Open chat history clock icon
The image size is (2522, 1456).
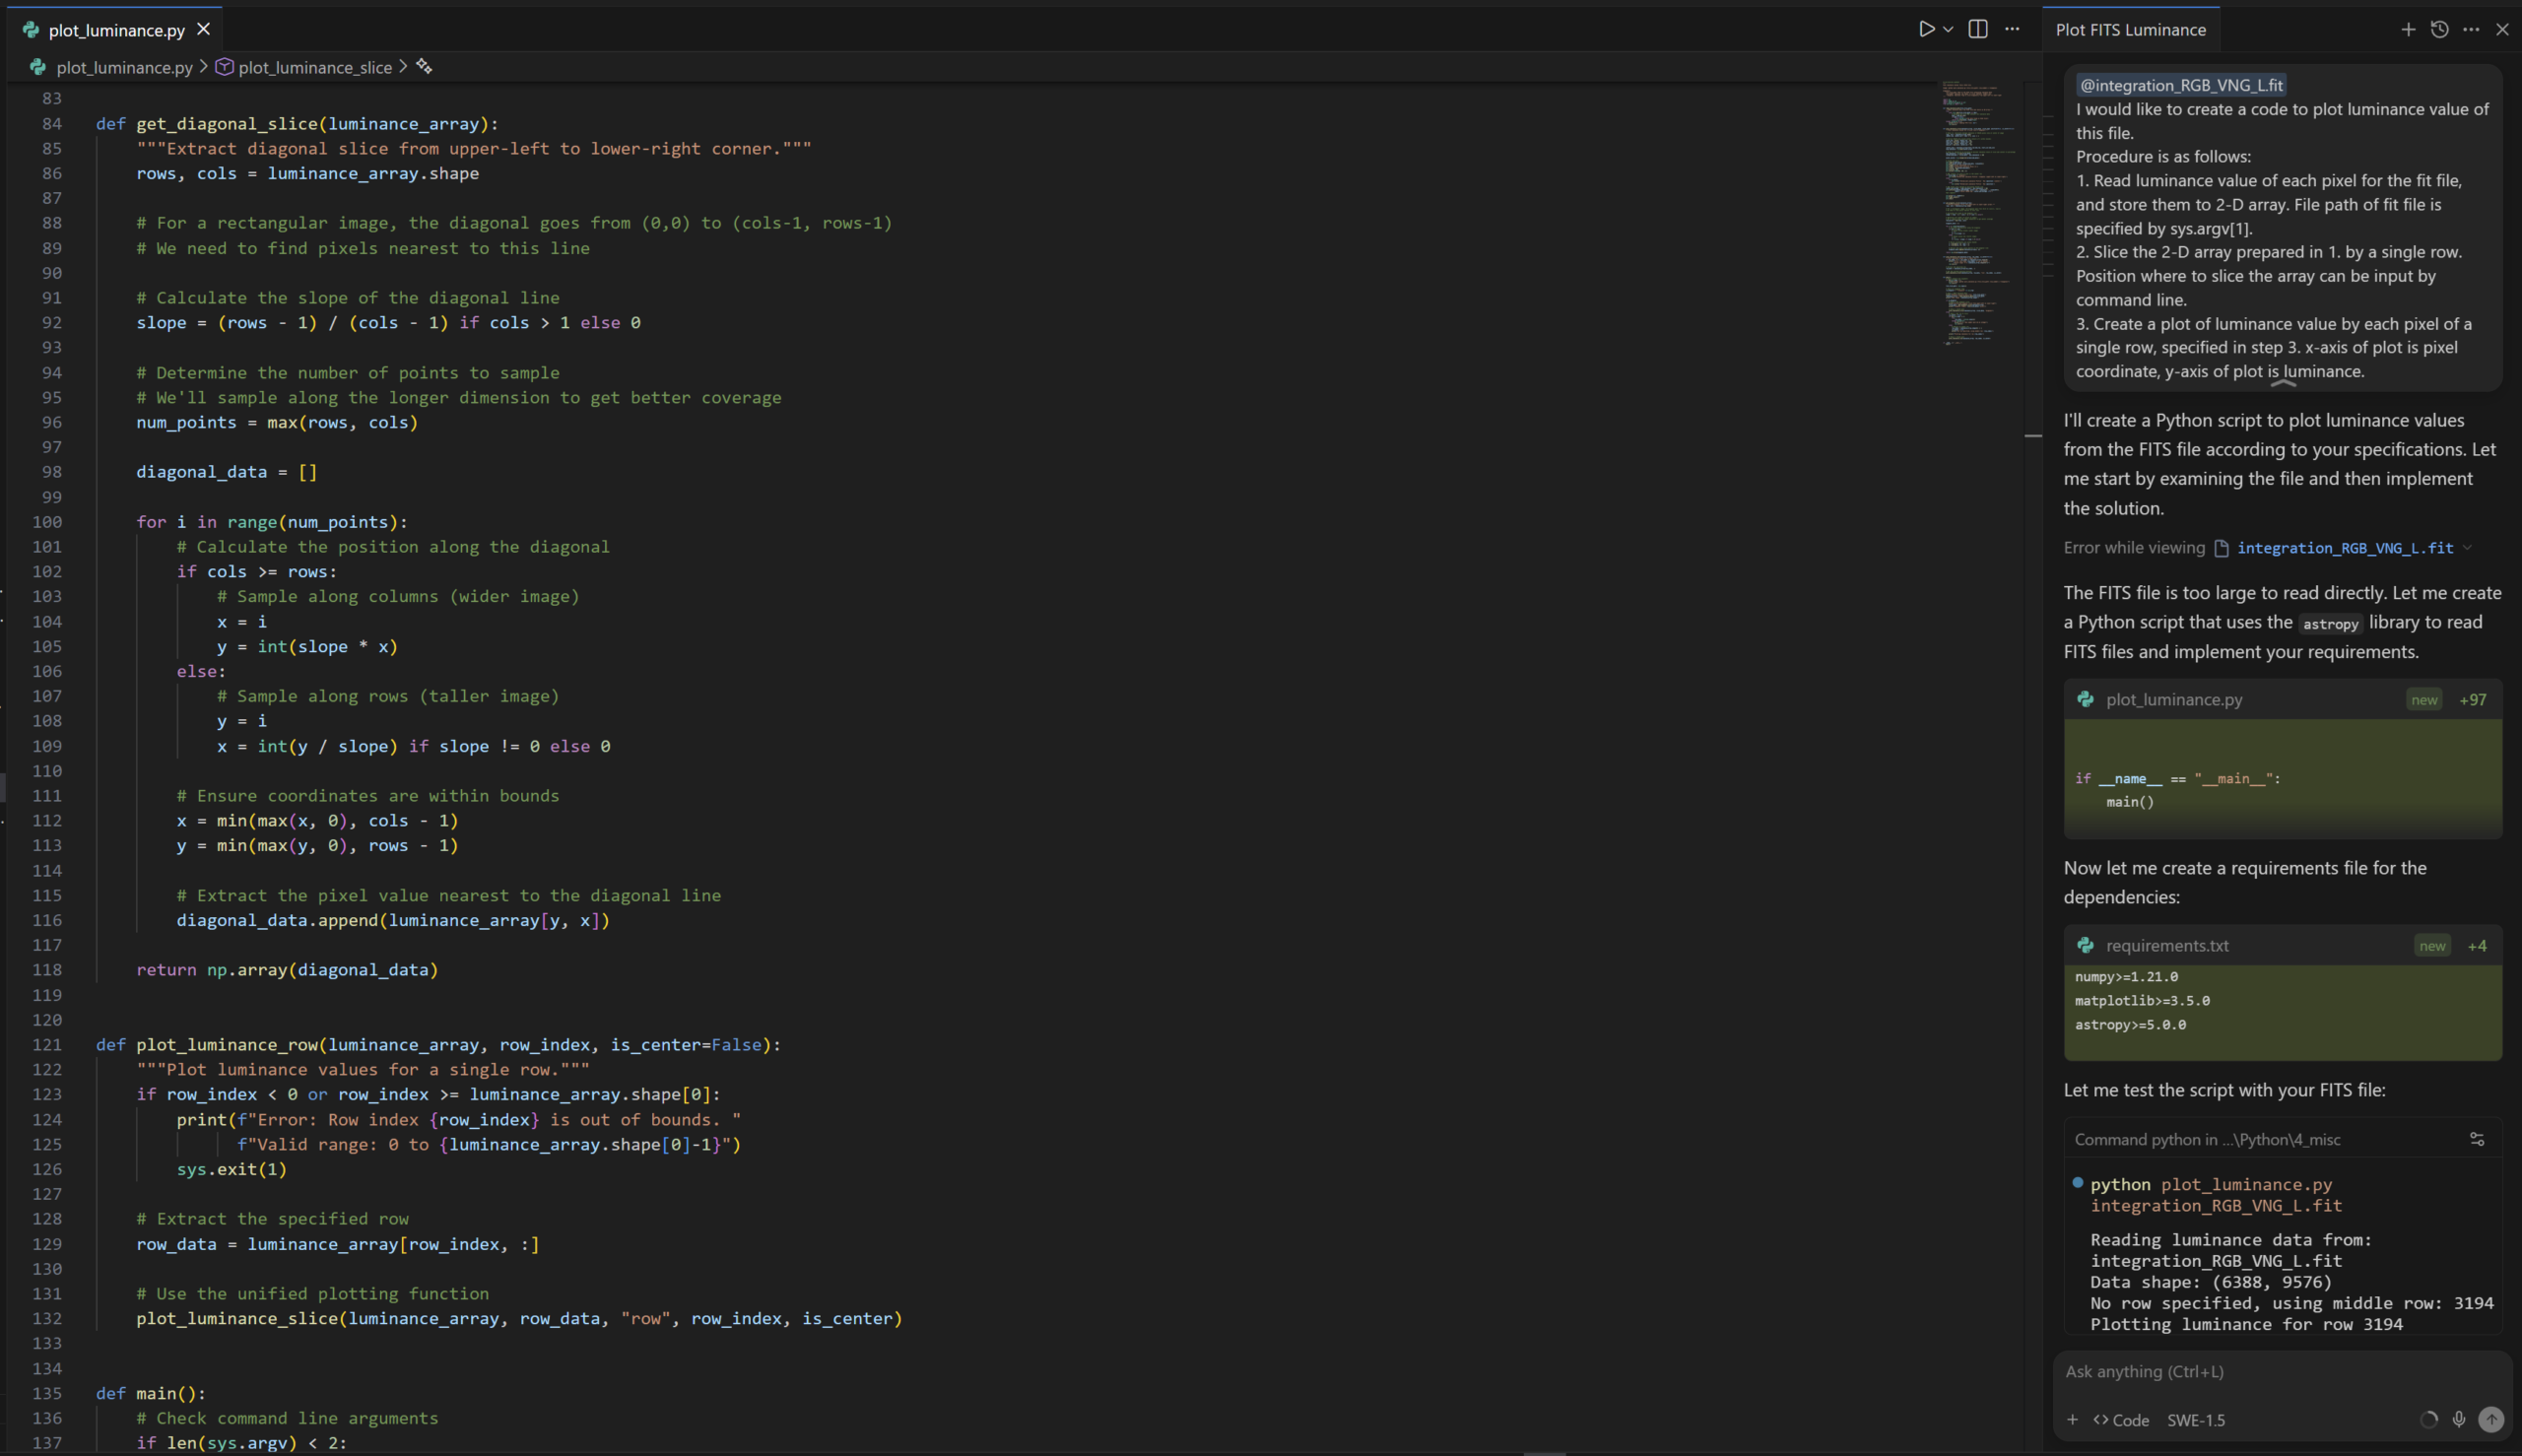[x=2439, y=29]
